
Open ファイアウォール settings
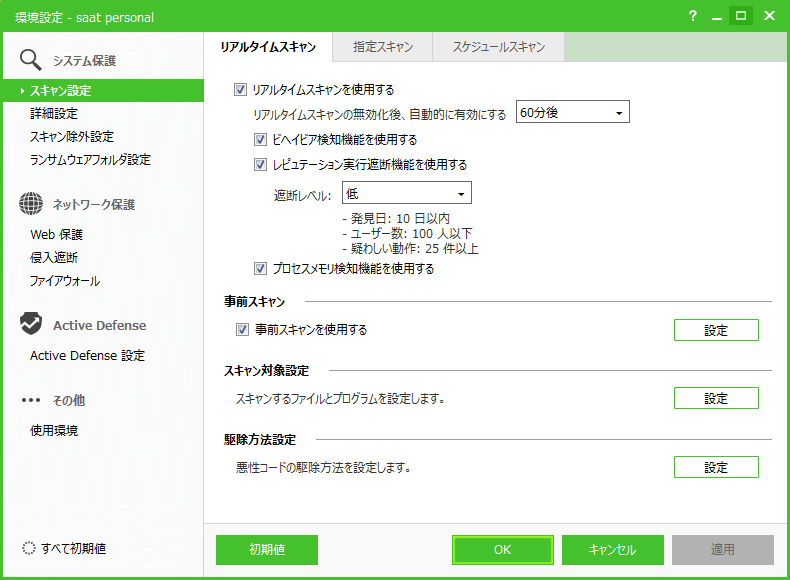[x=65, y=281]
